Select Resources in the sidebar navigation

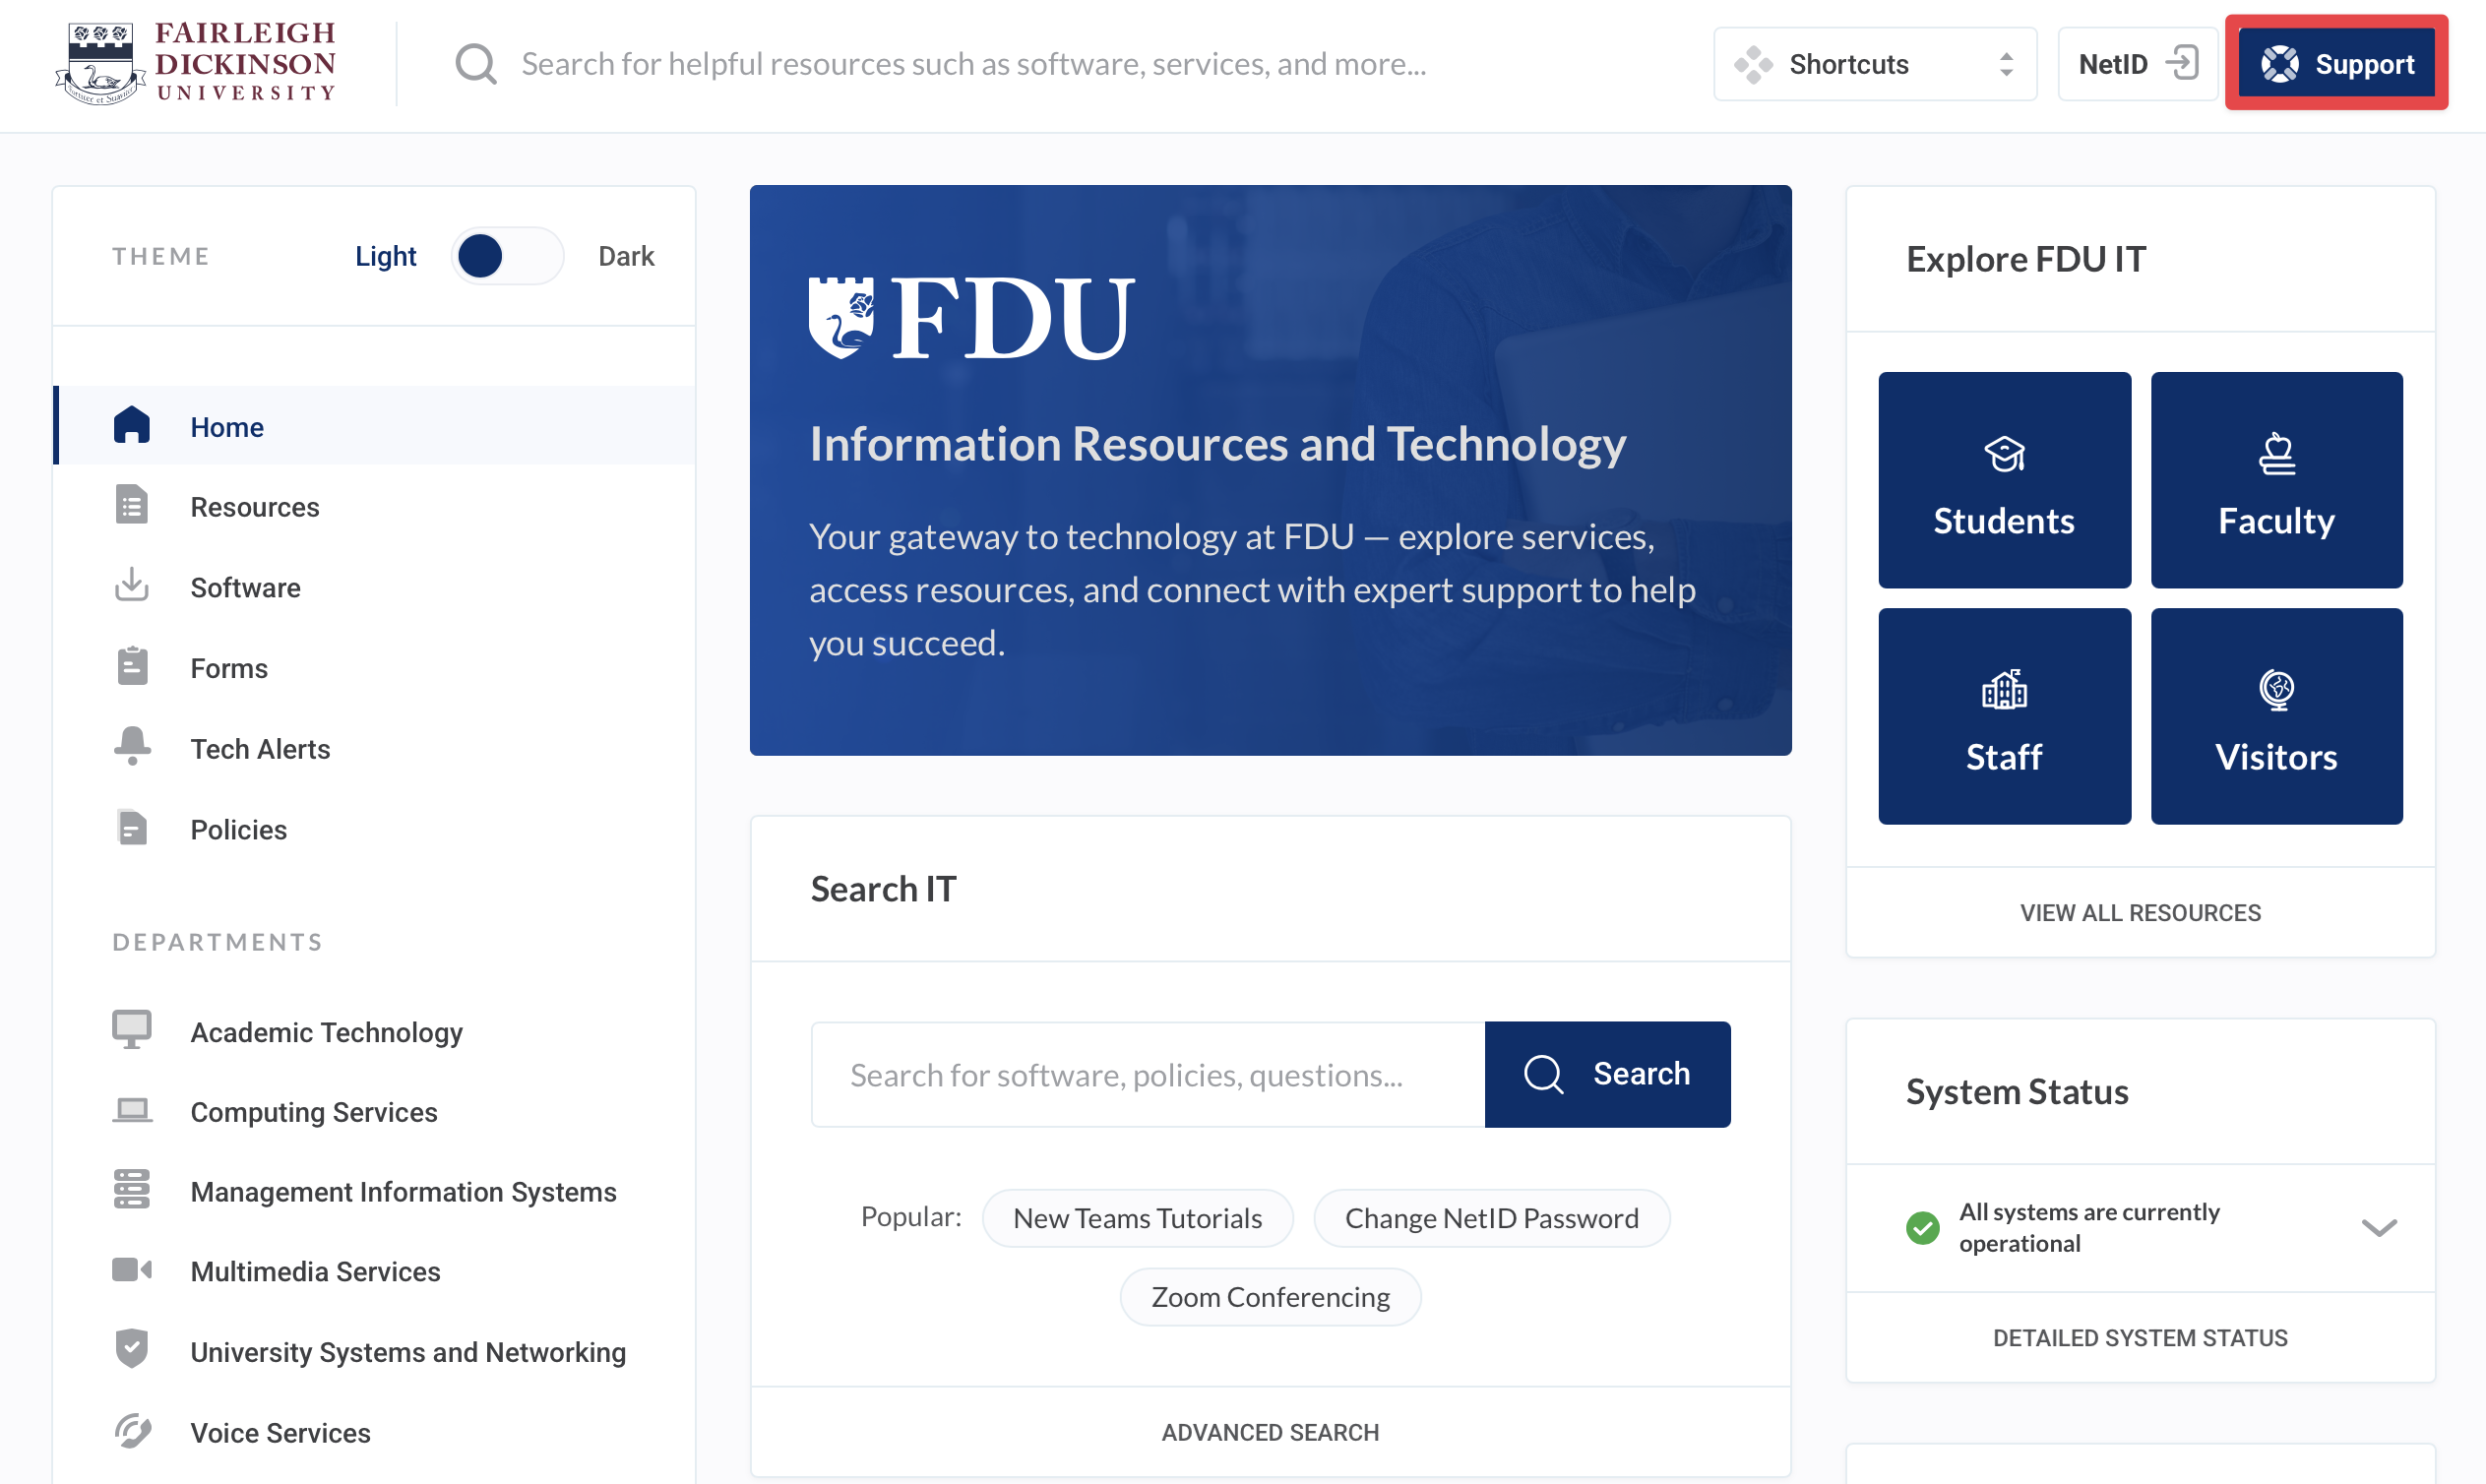pos(254,506)
